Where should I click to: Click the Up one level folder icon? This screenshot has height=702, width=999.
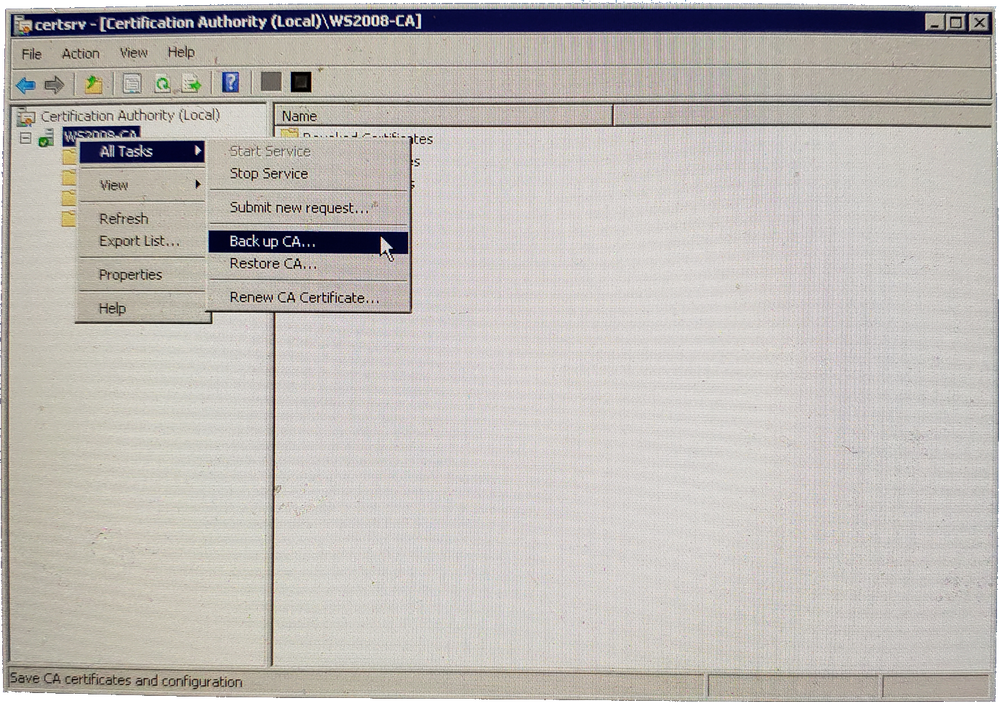pos(93,85)
